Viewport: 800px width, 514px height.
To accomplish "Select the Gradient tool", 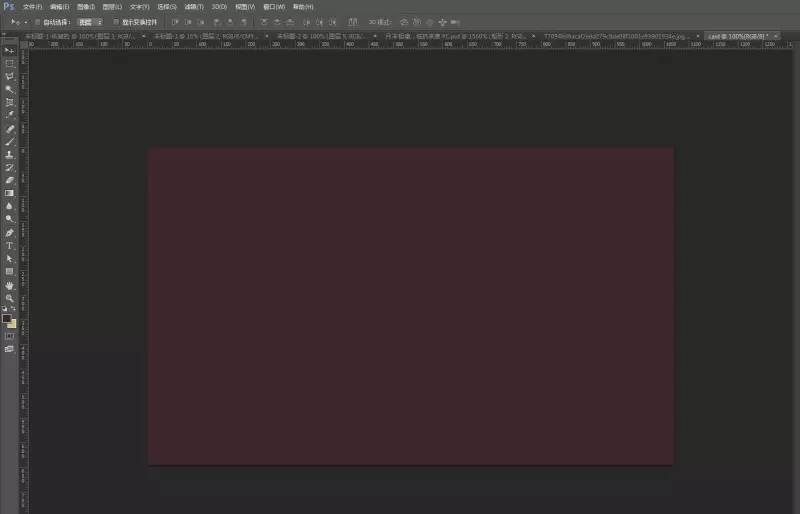I will point(9,193).
